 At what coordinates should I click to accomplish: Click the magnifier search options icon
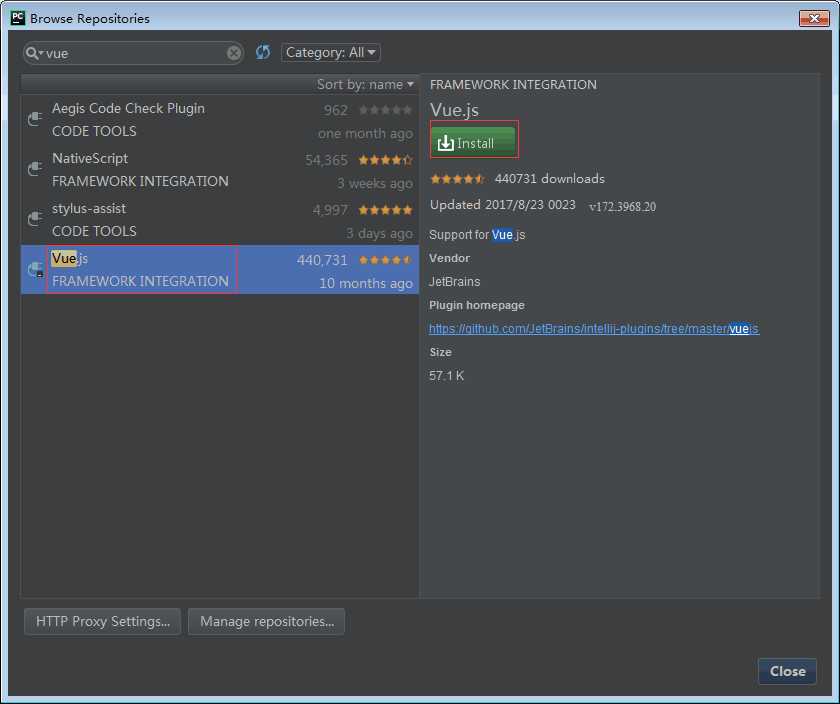34,53
